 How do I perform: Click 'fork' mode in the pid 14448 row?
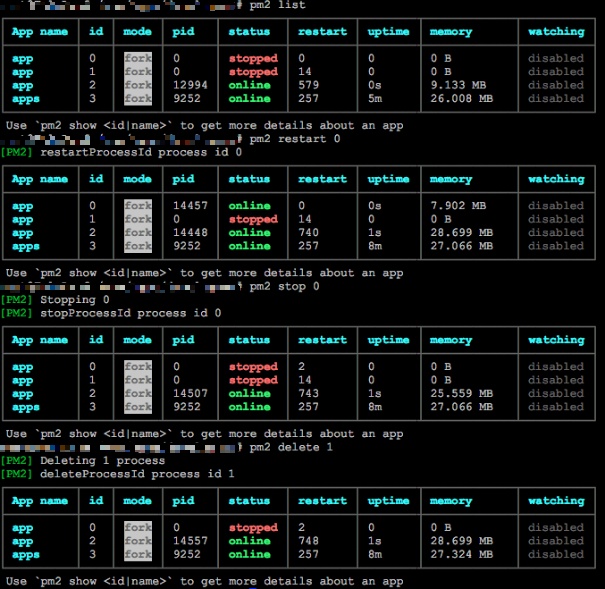click(138, 233)
